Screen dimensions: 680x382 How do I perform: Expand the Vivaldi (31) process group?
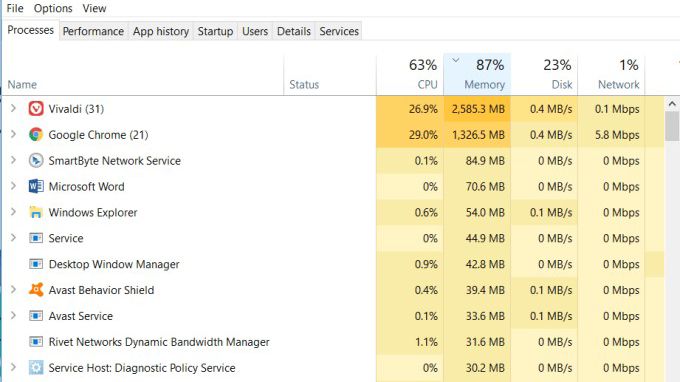(13, 108)
